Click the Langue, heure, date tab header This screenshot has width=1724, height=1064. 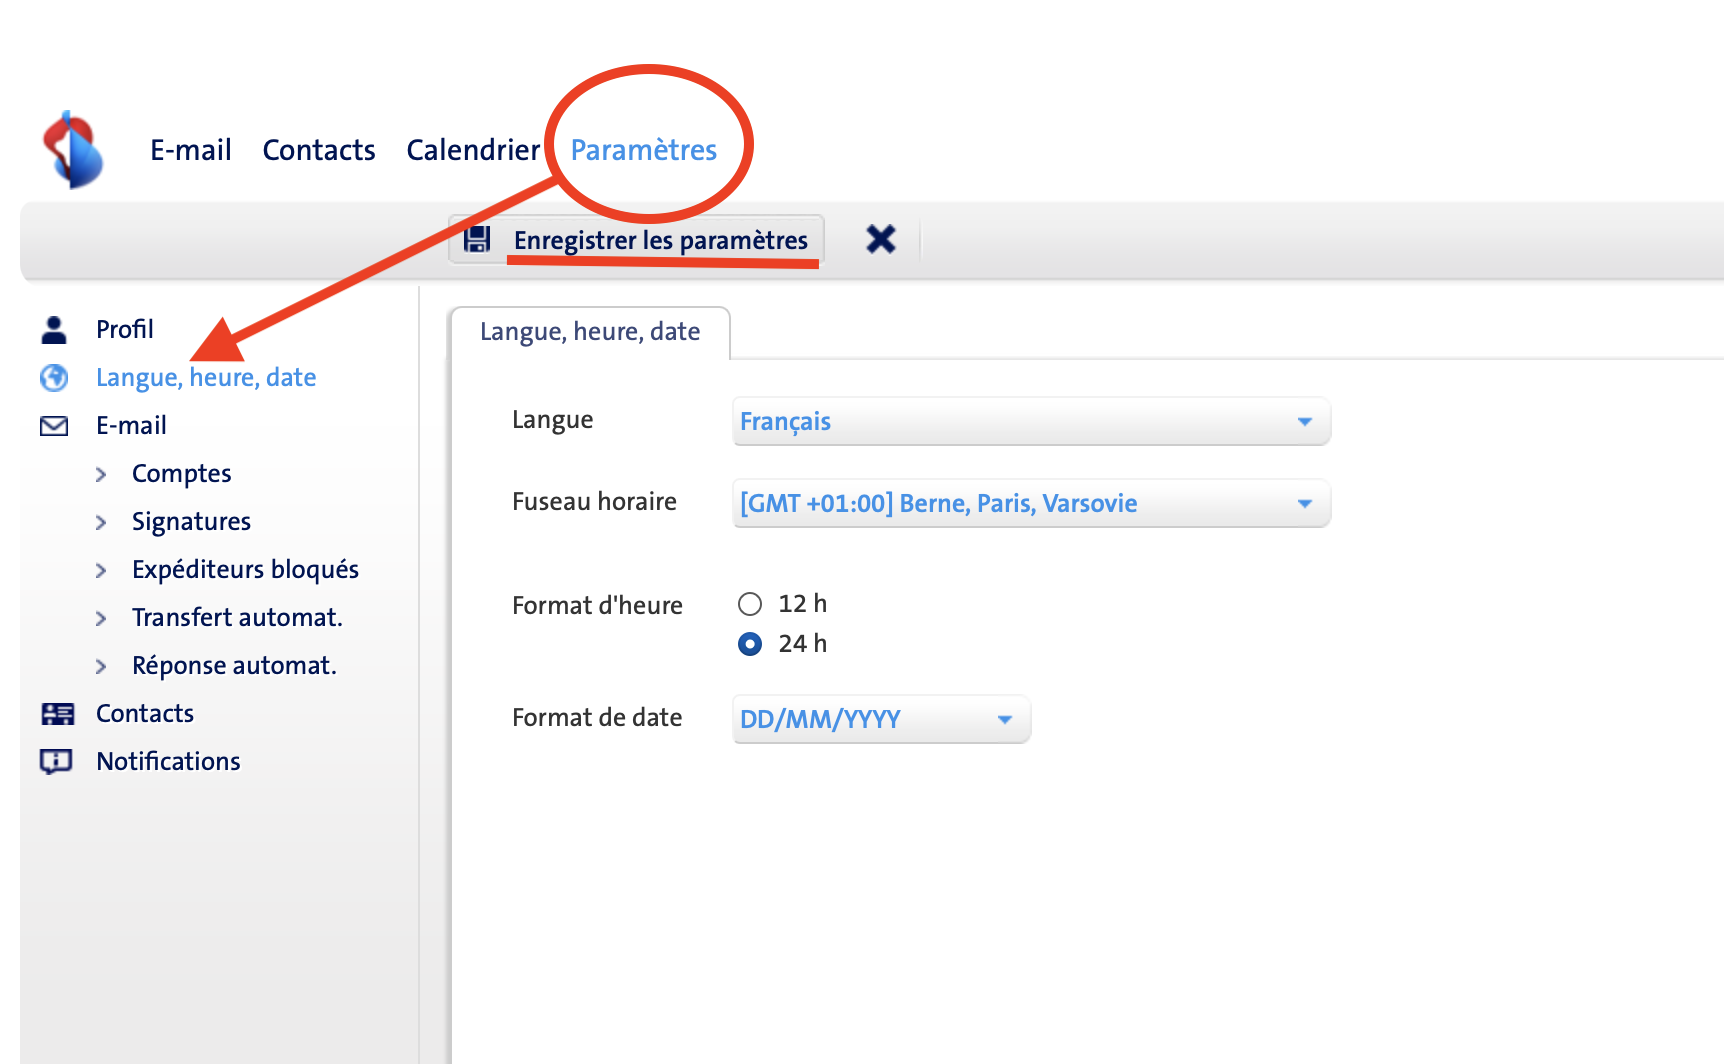point(590,332)
